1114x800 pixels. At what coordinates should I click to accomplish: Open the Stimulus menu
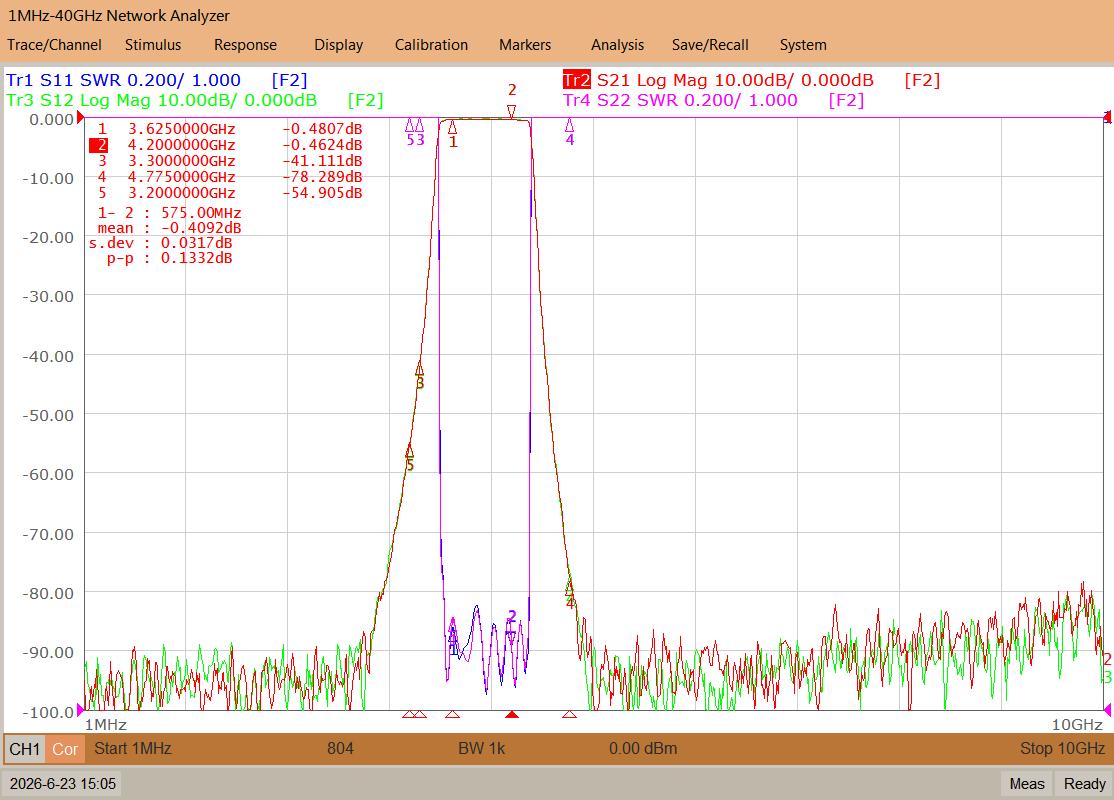153,45
